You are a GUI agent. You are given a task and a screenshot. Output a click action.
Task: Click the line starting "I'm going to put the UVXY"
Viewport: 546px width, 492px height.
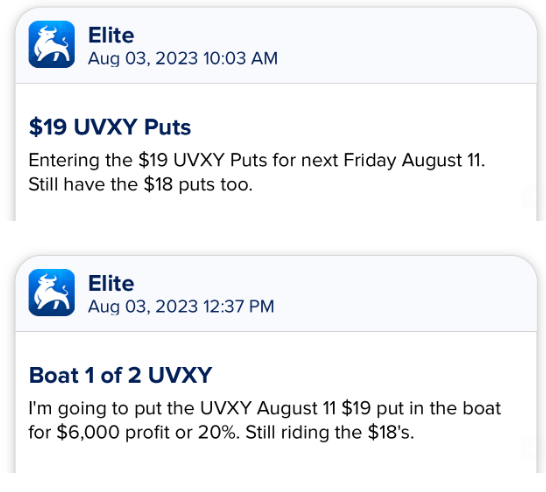click(x=265, y=408)
